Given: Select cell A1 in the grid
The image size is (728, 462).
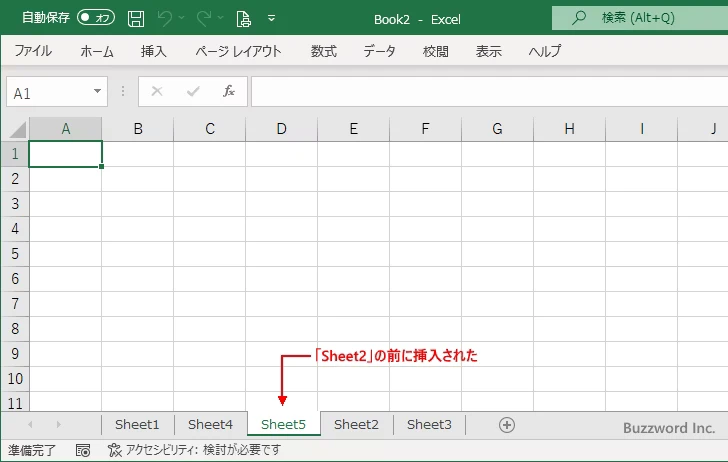Looking at the screenshot, I should (65, 154).
